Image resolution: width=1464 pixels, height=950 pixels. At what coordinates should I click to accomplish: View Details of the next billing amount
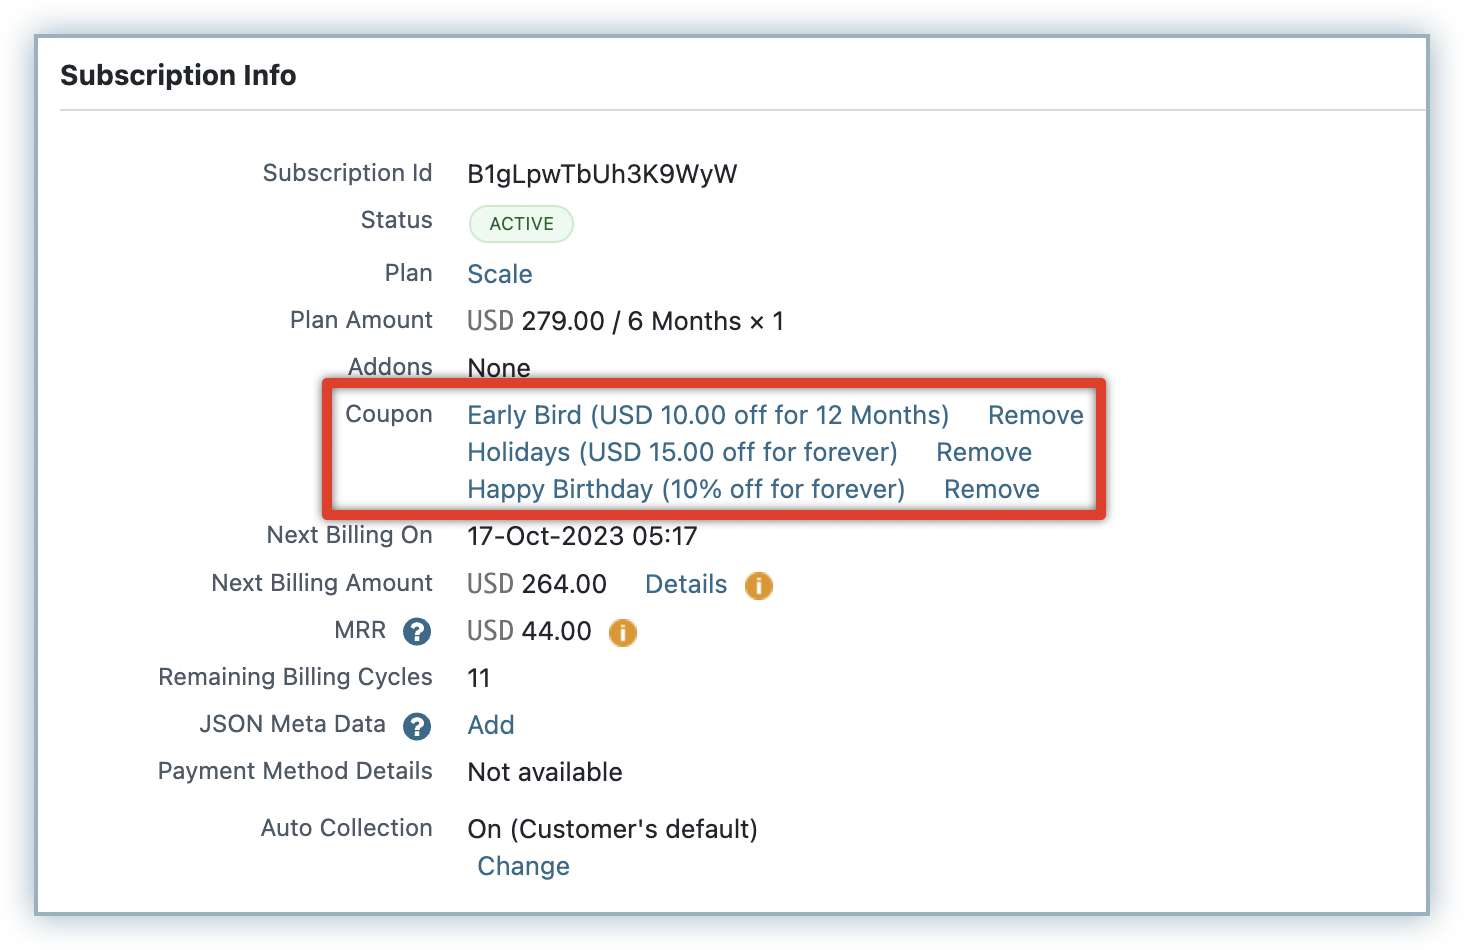[686, 584]
